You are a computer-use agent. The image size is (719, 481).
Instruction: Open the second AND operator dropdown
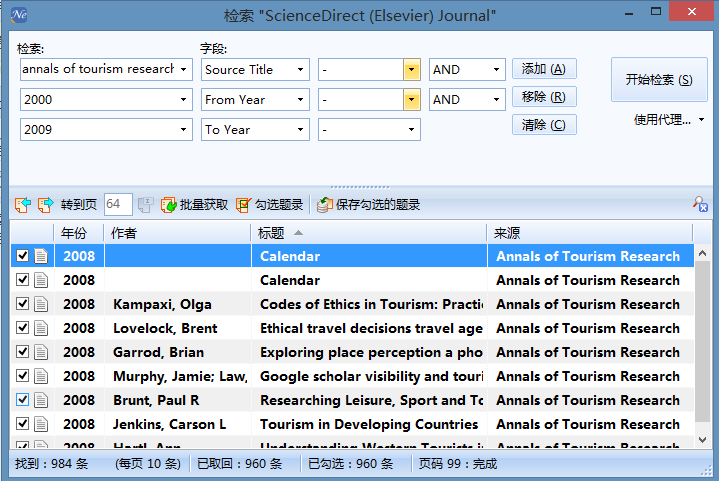click(x=496, y=100)
